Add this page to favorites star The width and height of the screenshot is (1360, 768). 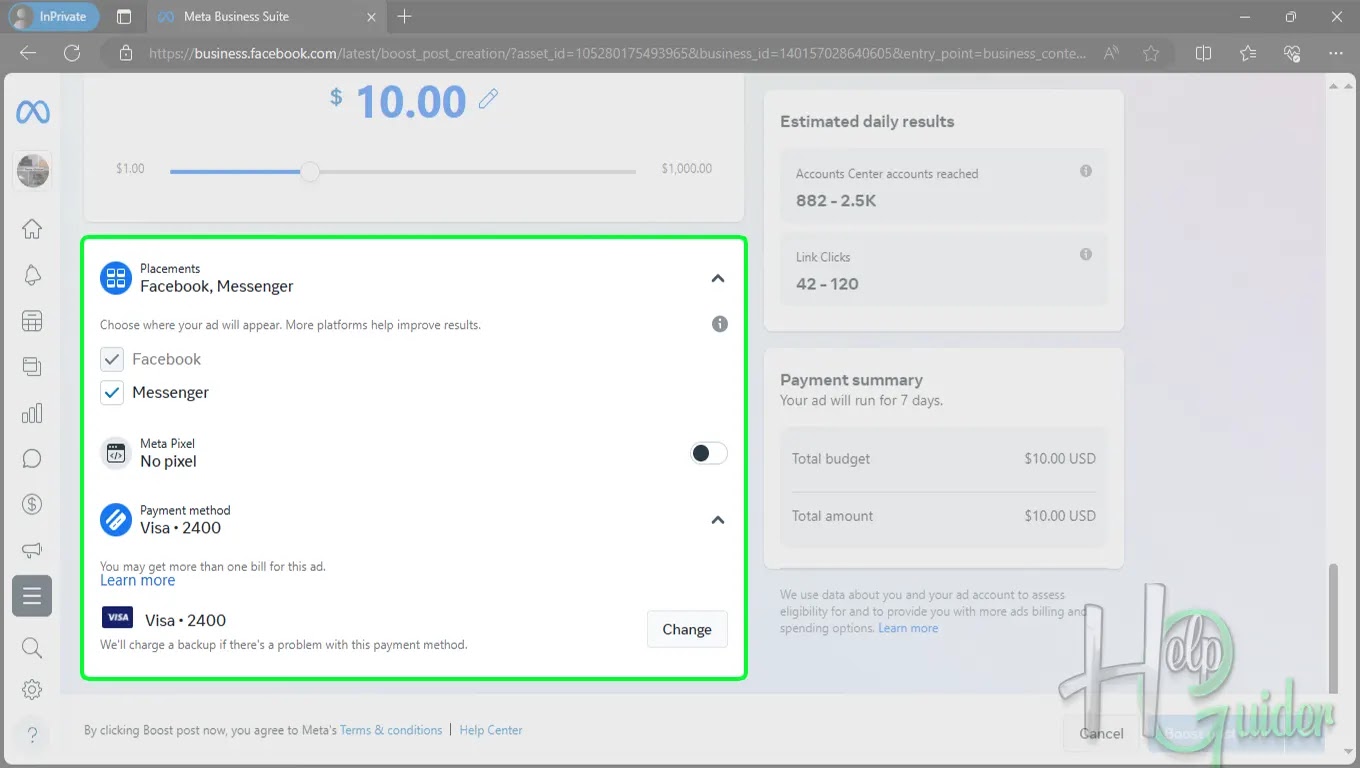[x=1151, y=53]
